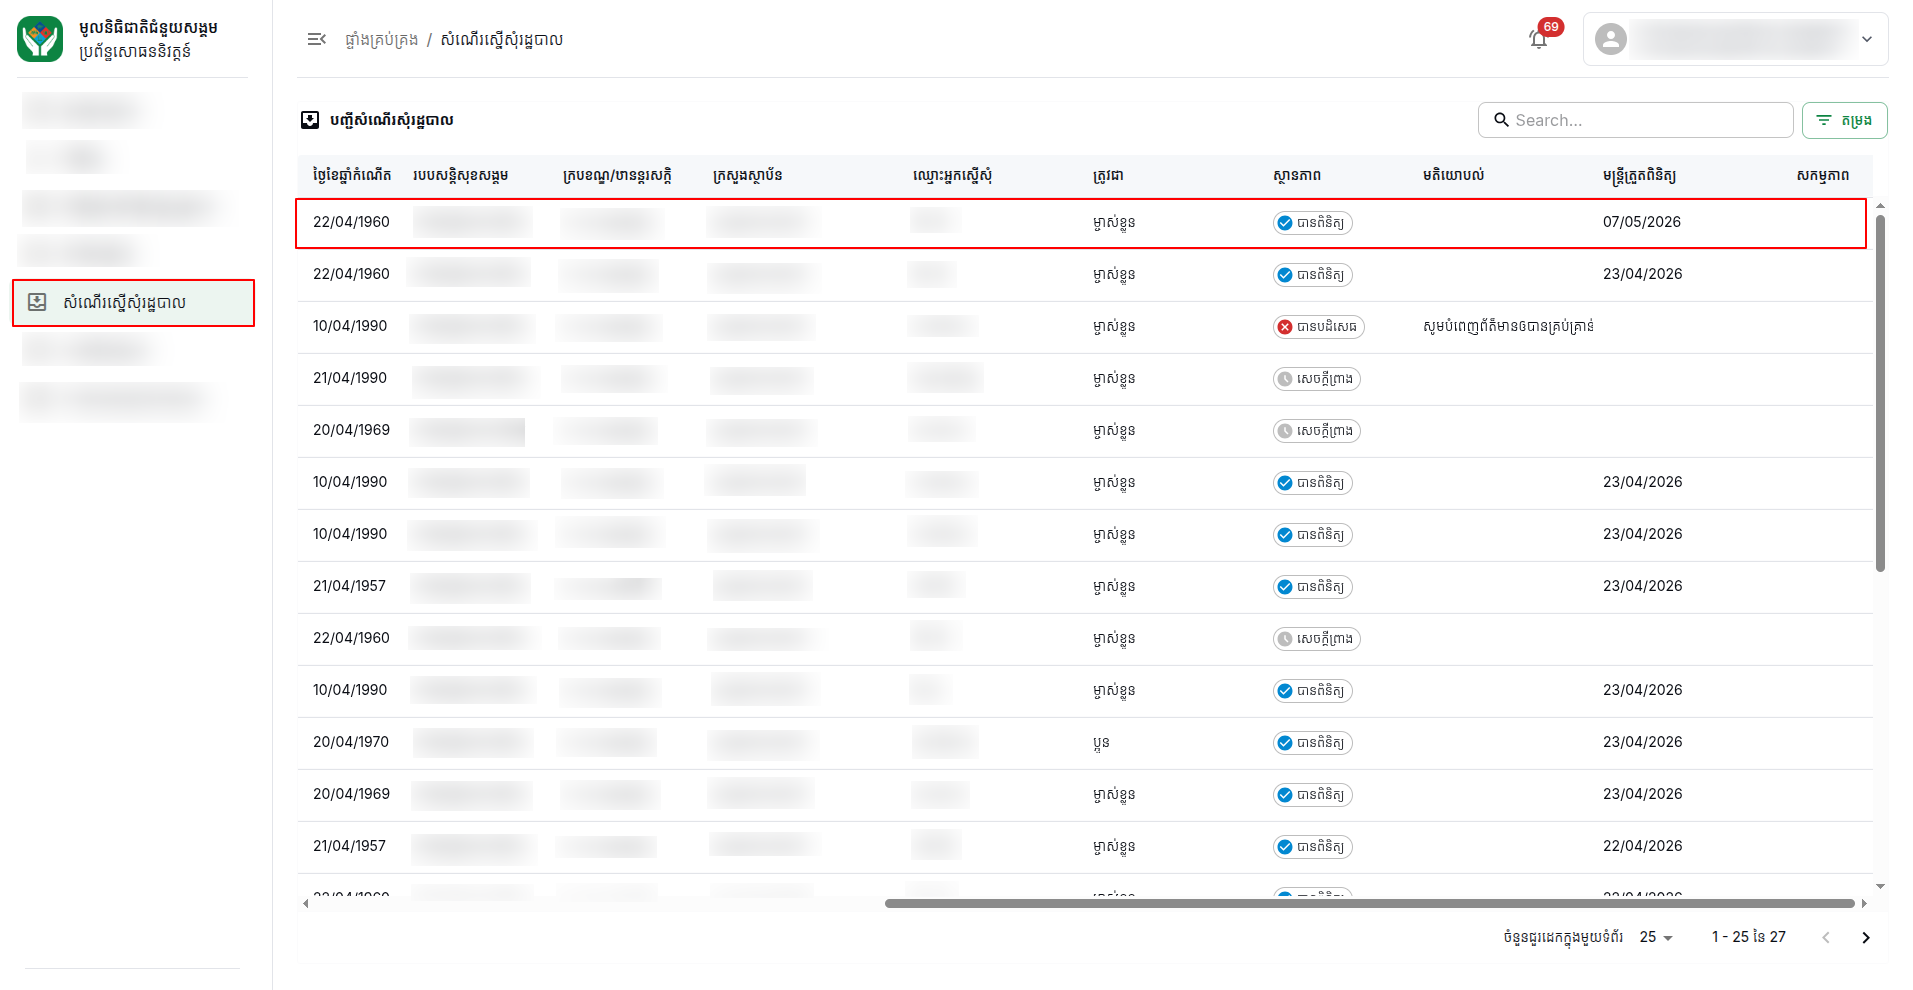
Task: Click the list title inbox icon
Action: click(310, 120)
